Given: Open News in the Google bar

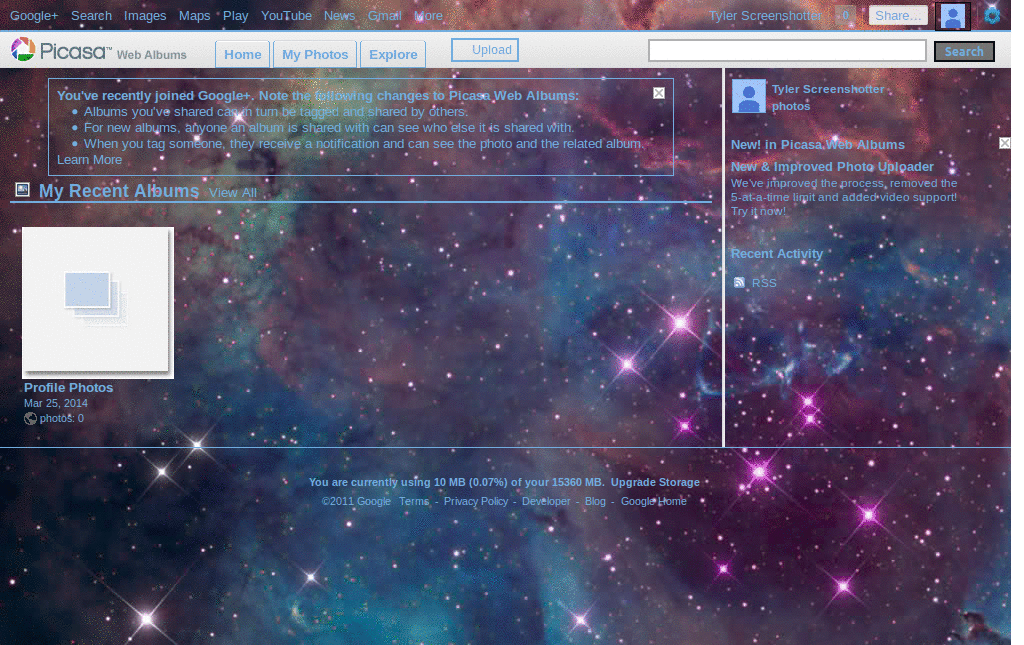Looking at the screenshot, I should (x=340, y=16).
